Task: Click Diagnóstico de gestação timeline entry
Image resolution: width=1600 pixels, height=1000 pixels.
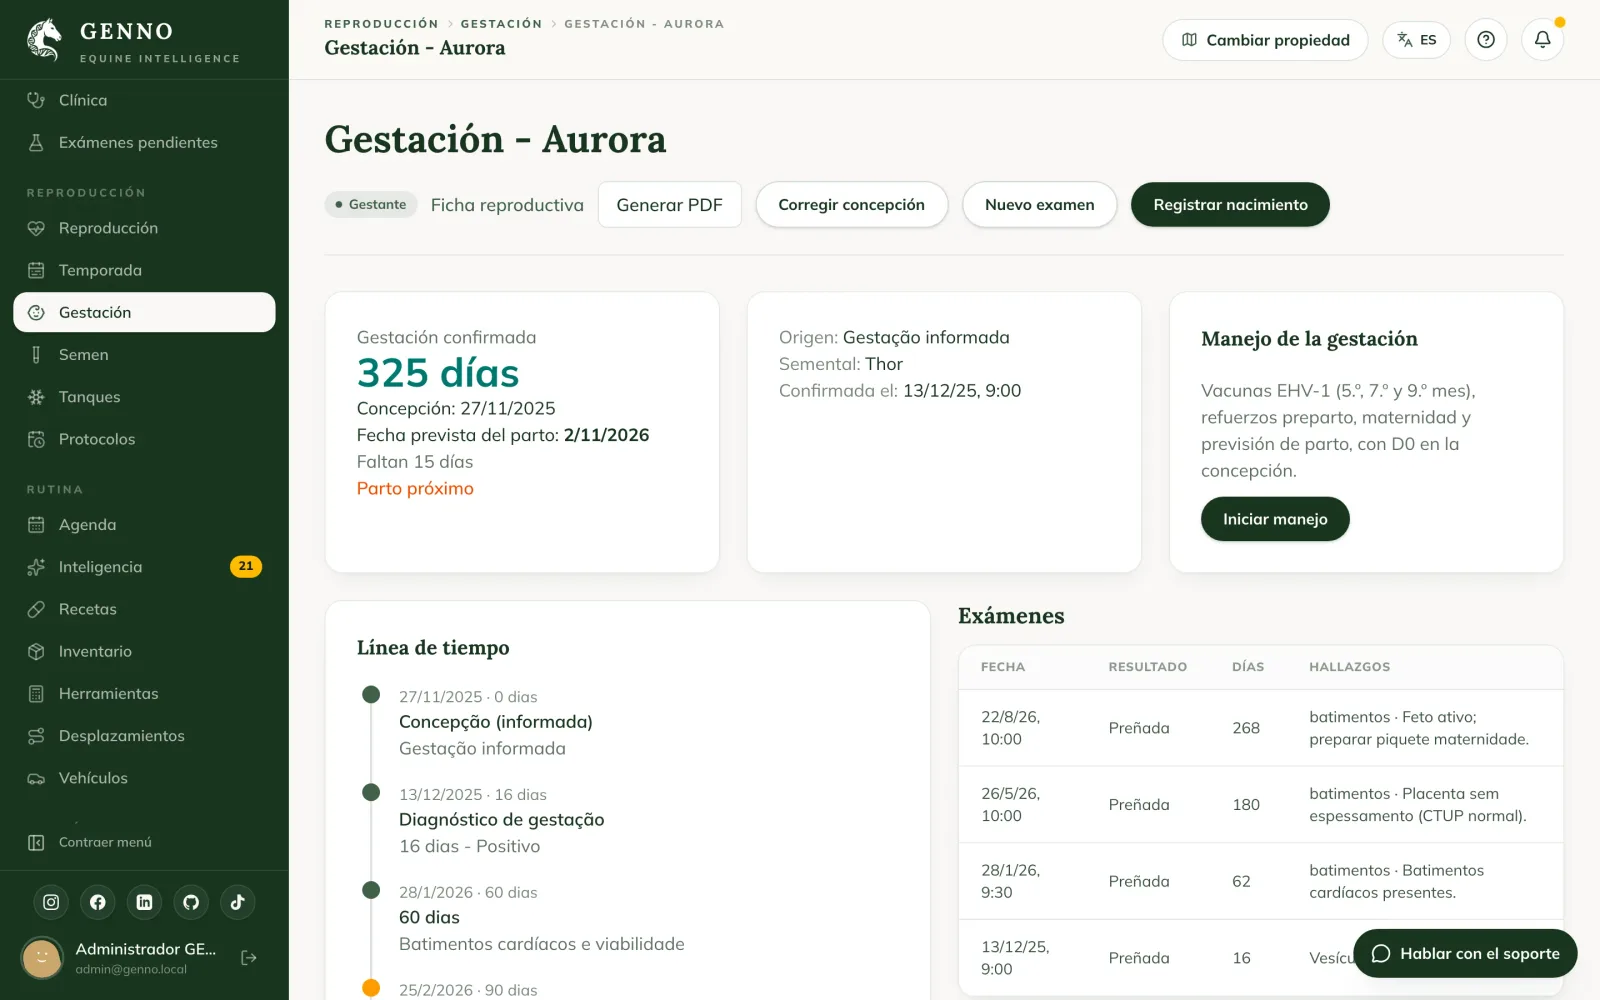Action: pos(501,820)
